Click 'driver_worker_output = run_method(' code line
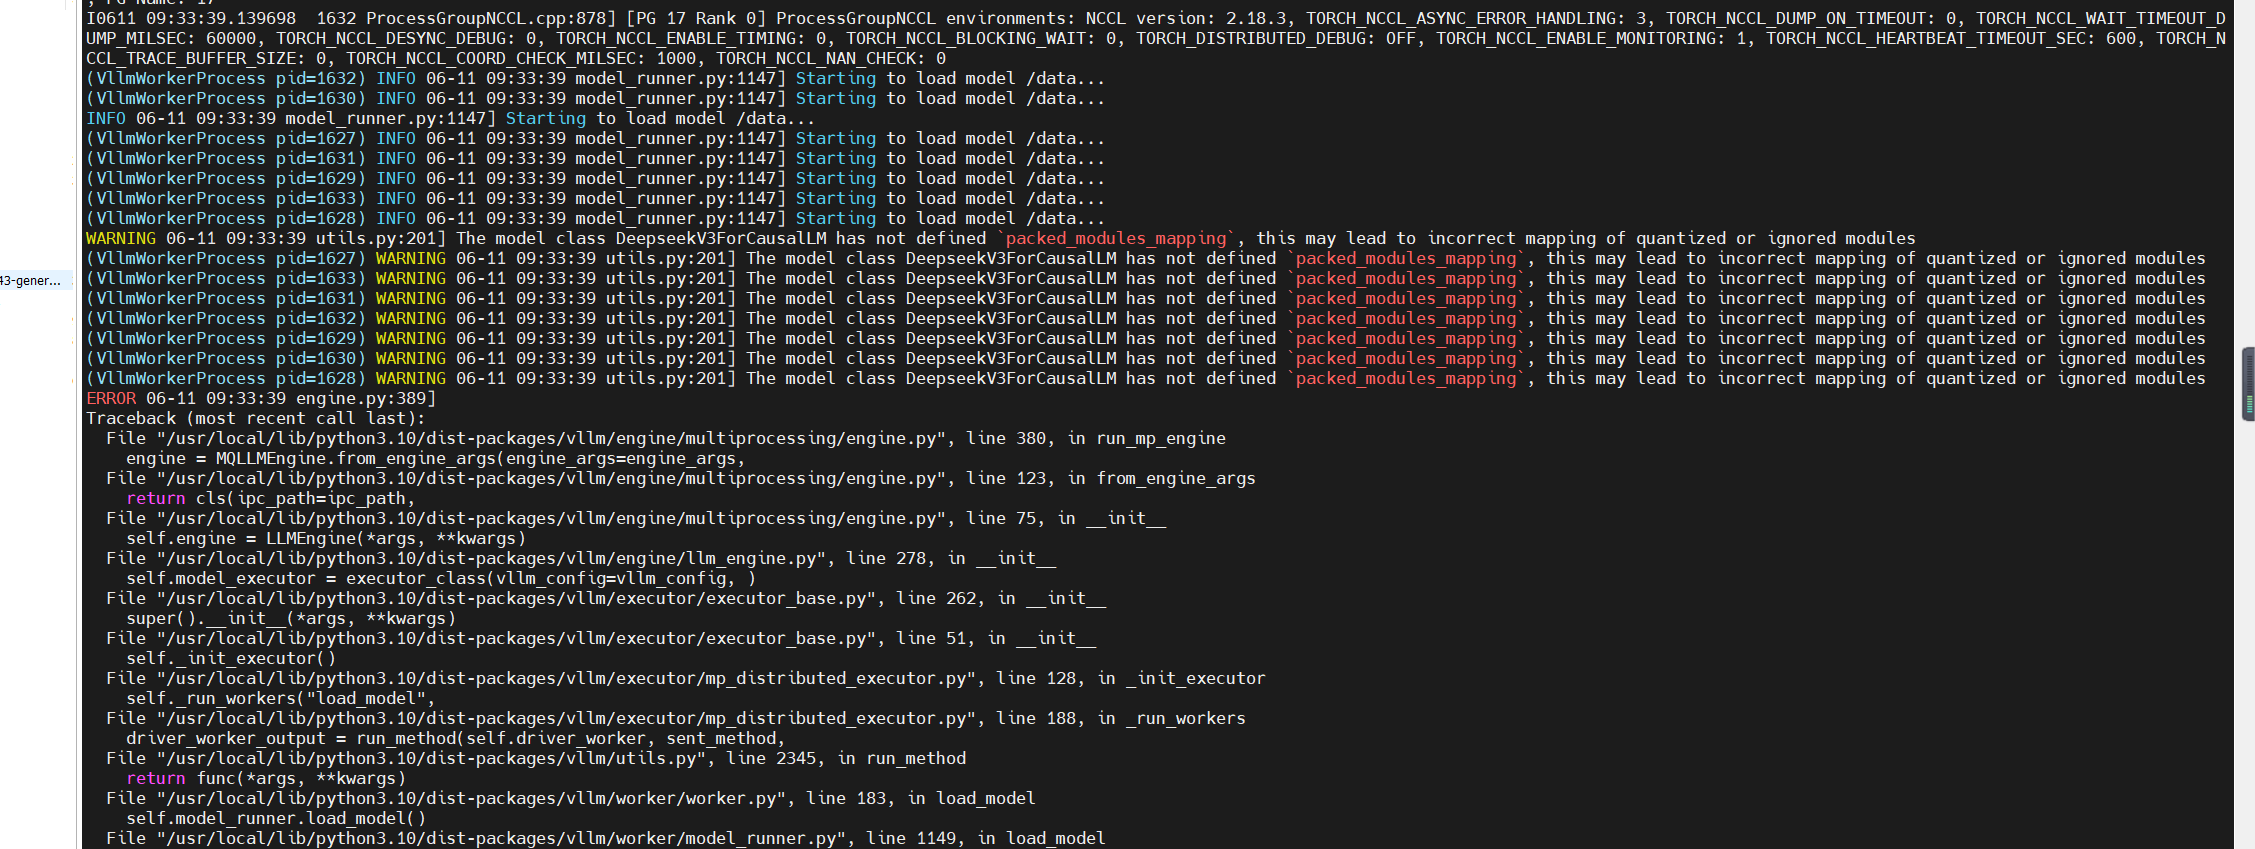2255x849 pixels. 456,738
